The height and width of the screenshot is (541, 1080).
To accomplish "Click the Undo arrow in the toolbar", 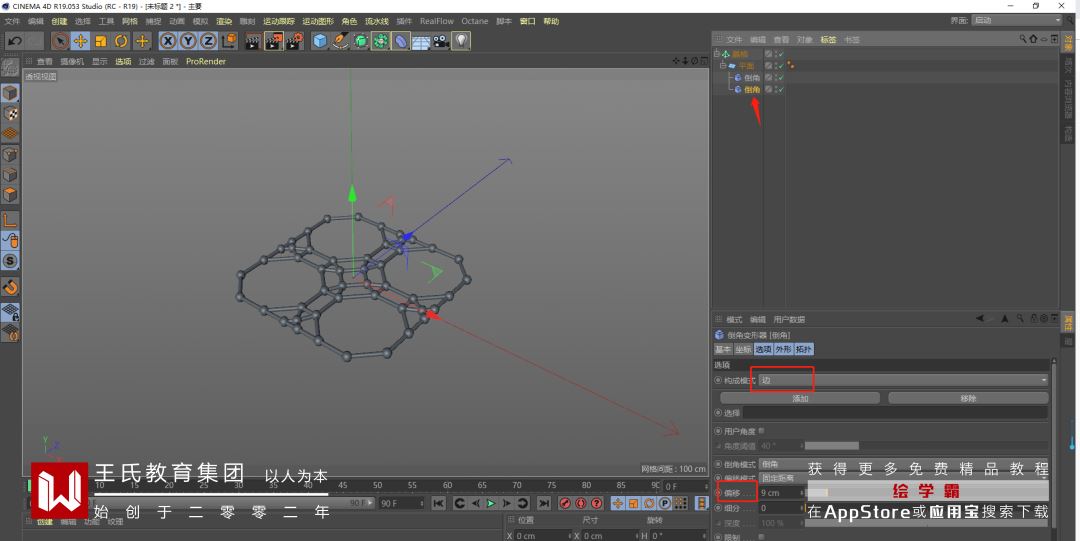I will 14,41.
